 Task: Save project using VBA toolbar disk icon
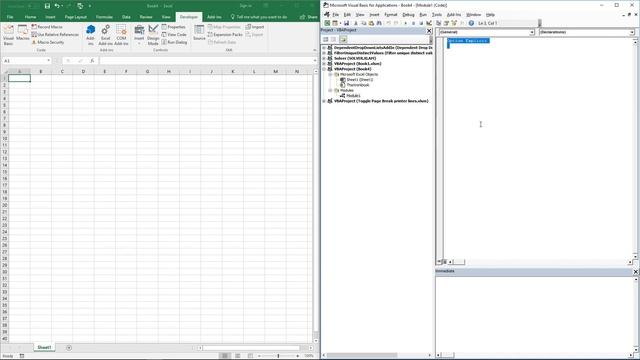click(x=346, y=23)
